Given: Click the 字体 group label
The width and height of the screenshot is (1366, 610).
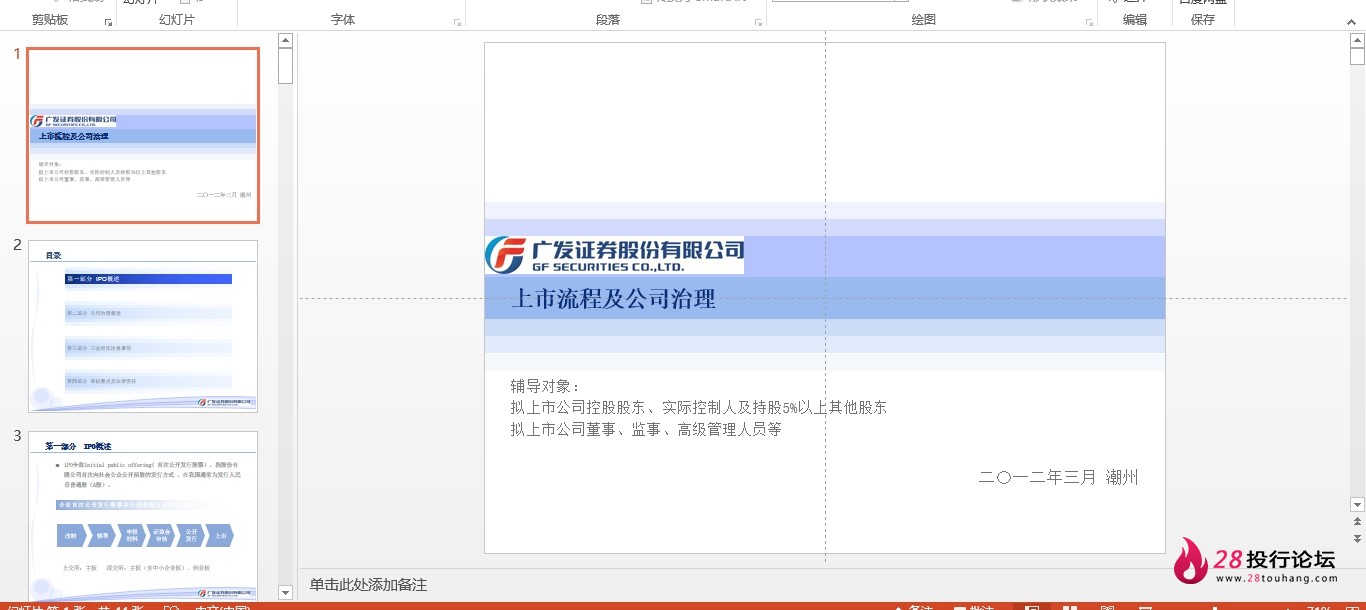Looking at the screenshot, I should click(343, 20).
